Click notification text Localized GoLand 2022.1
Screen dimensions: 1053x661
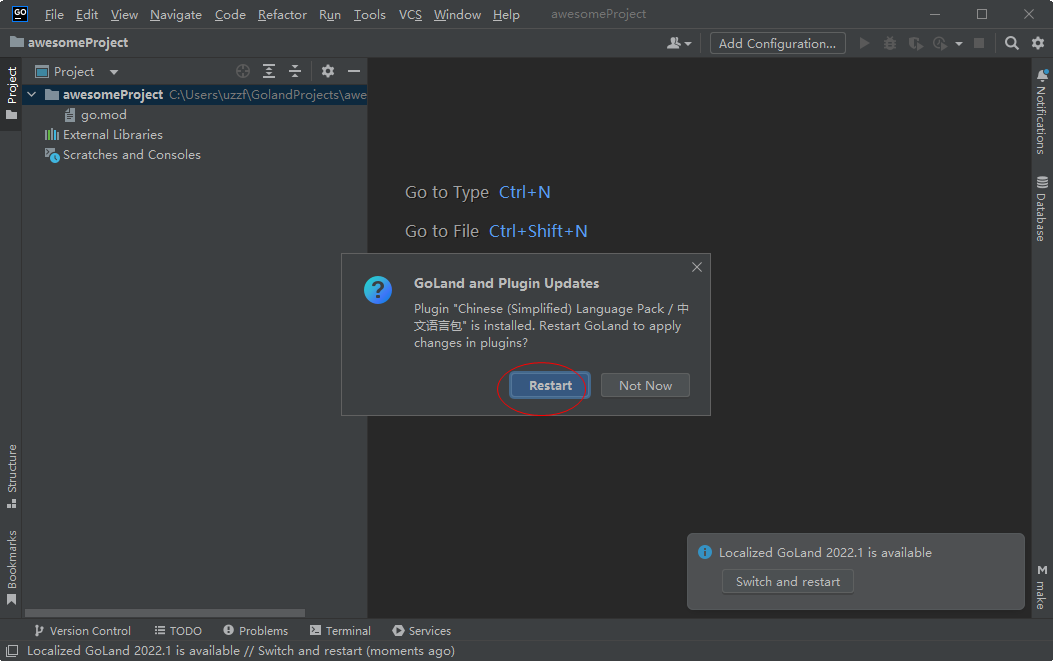[825, 553]
